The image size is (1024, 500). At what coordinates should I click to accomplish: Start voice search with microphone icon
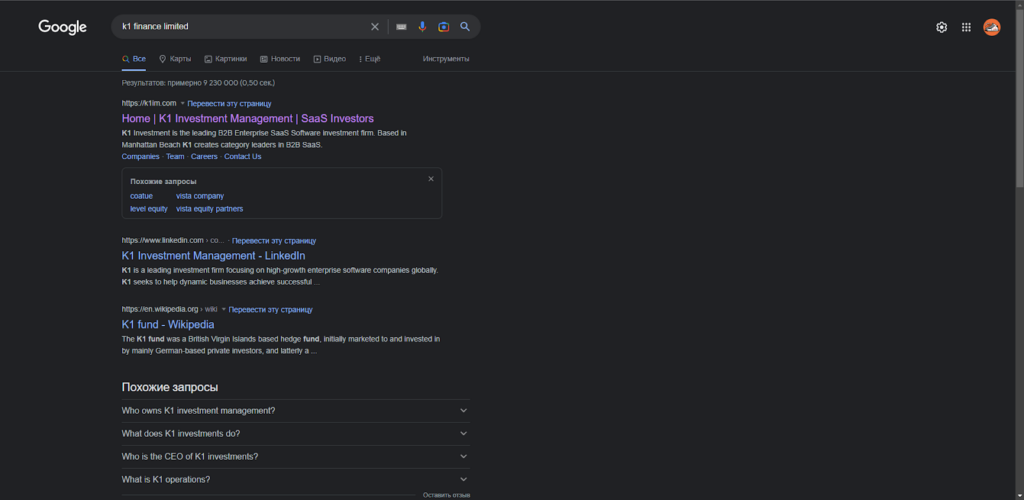click(x=423, y=27)
